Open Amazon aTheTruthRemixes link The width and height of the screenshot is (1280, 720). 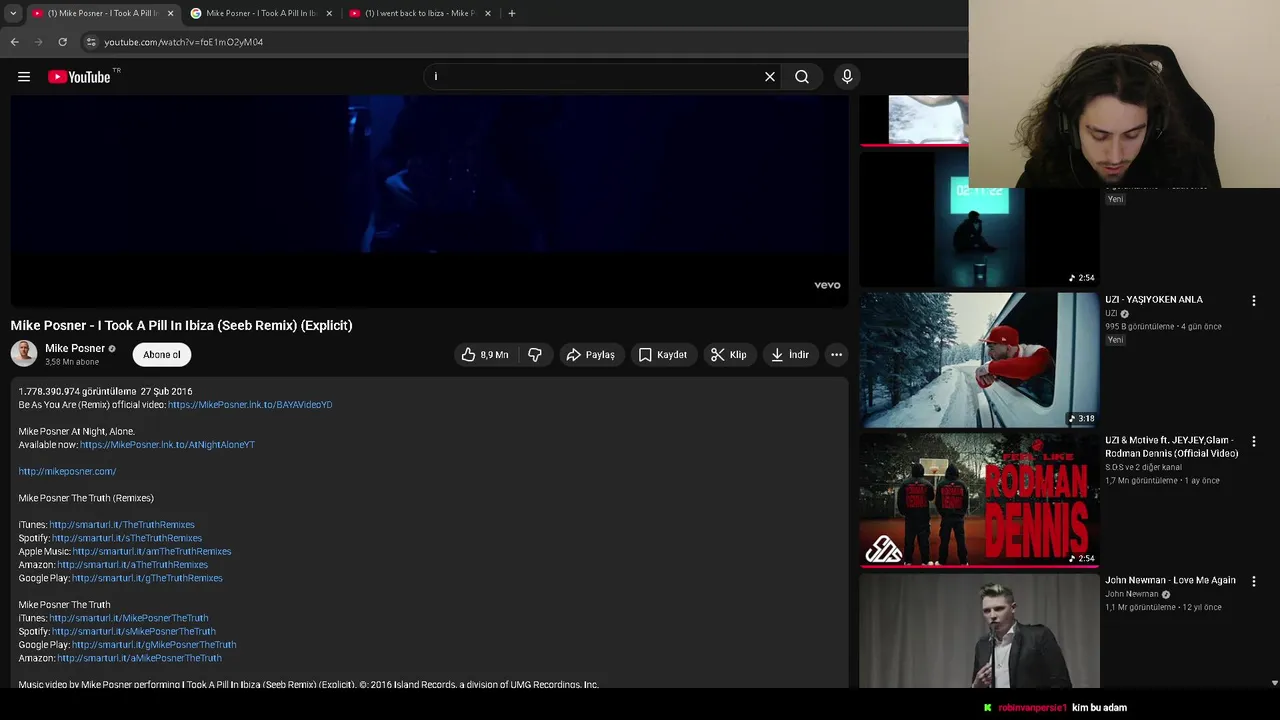pos(132,565)
